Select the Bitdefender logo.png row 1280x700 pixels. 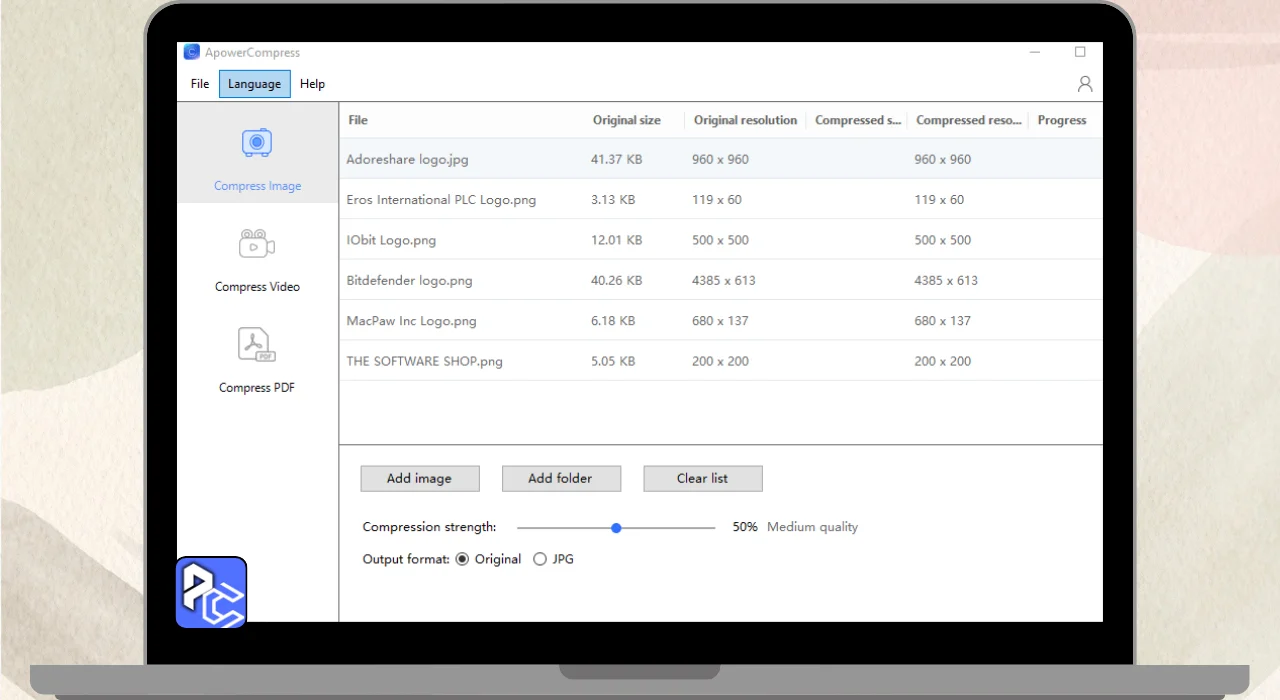click(409, 280)
